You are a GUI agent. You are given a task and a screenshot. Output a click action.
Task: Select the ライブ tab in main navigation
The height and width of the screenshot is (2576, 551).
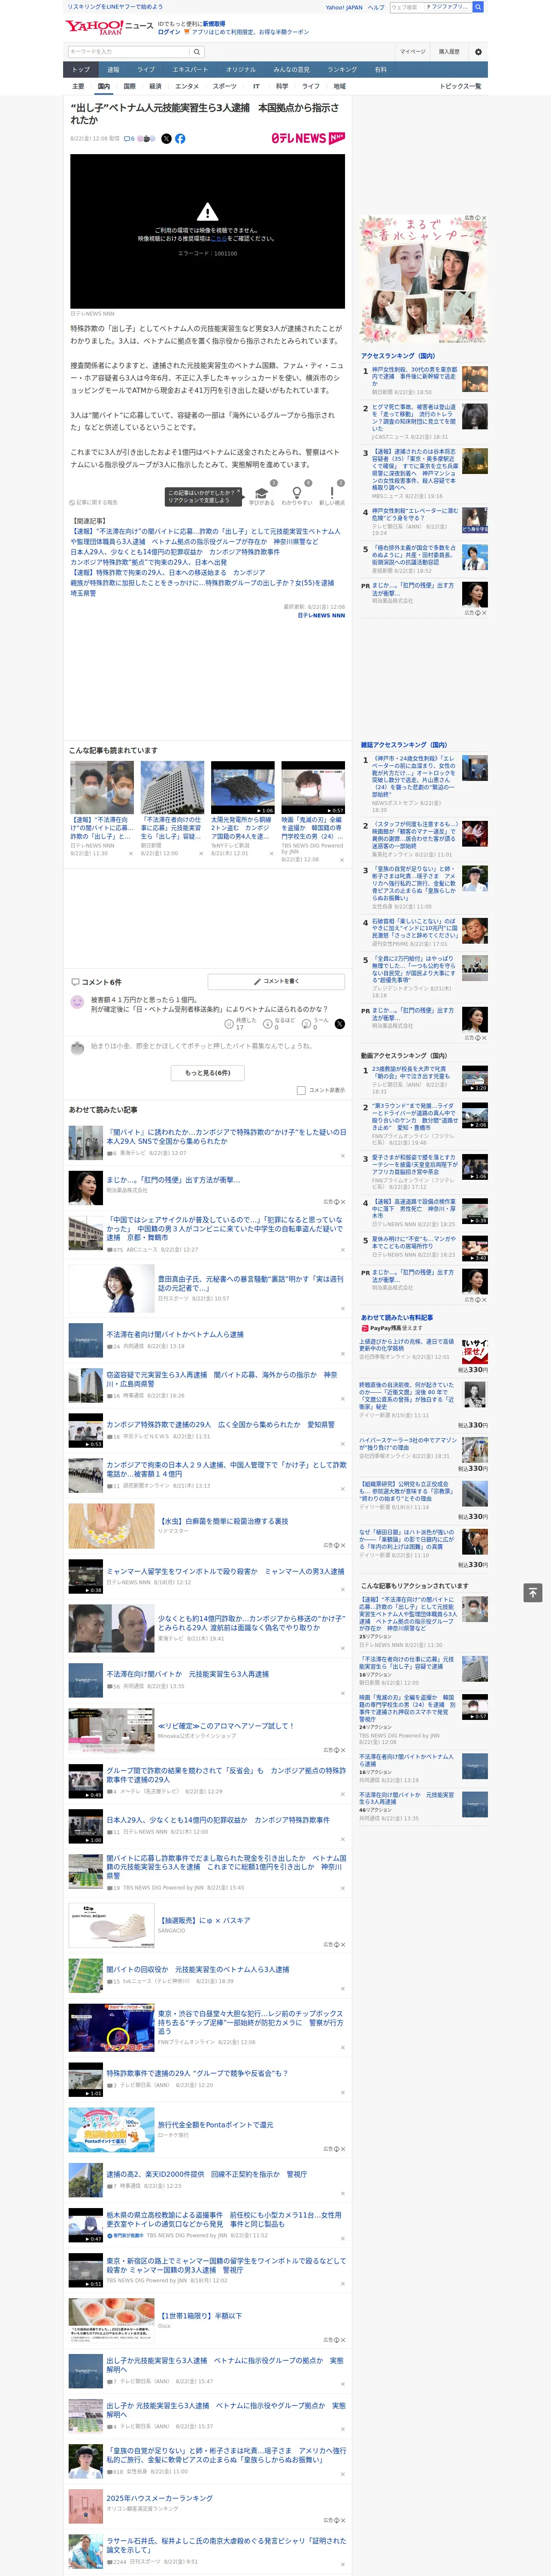[x=146, y=70]
